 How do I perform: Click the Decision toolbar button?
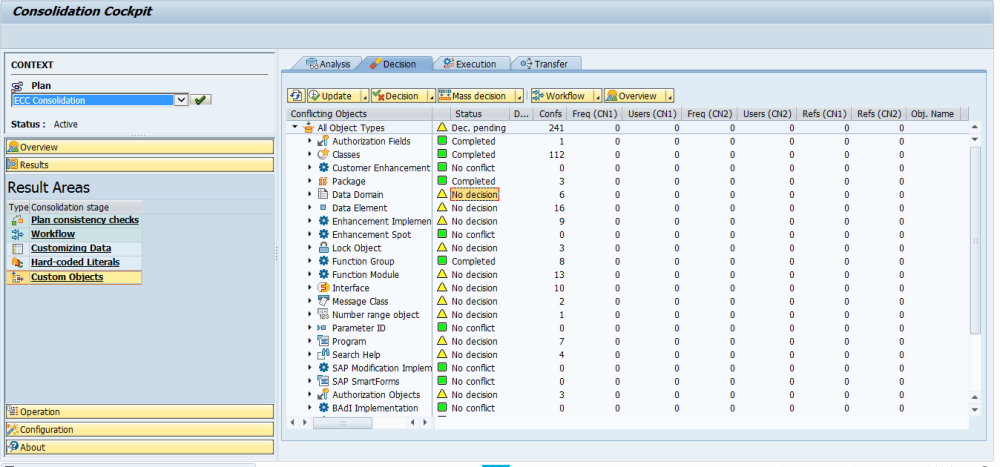pos(399,96)
